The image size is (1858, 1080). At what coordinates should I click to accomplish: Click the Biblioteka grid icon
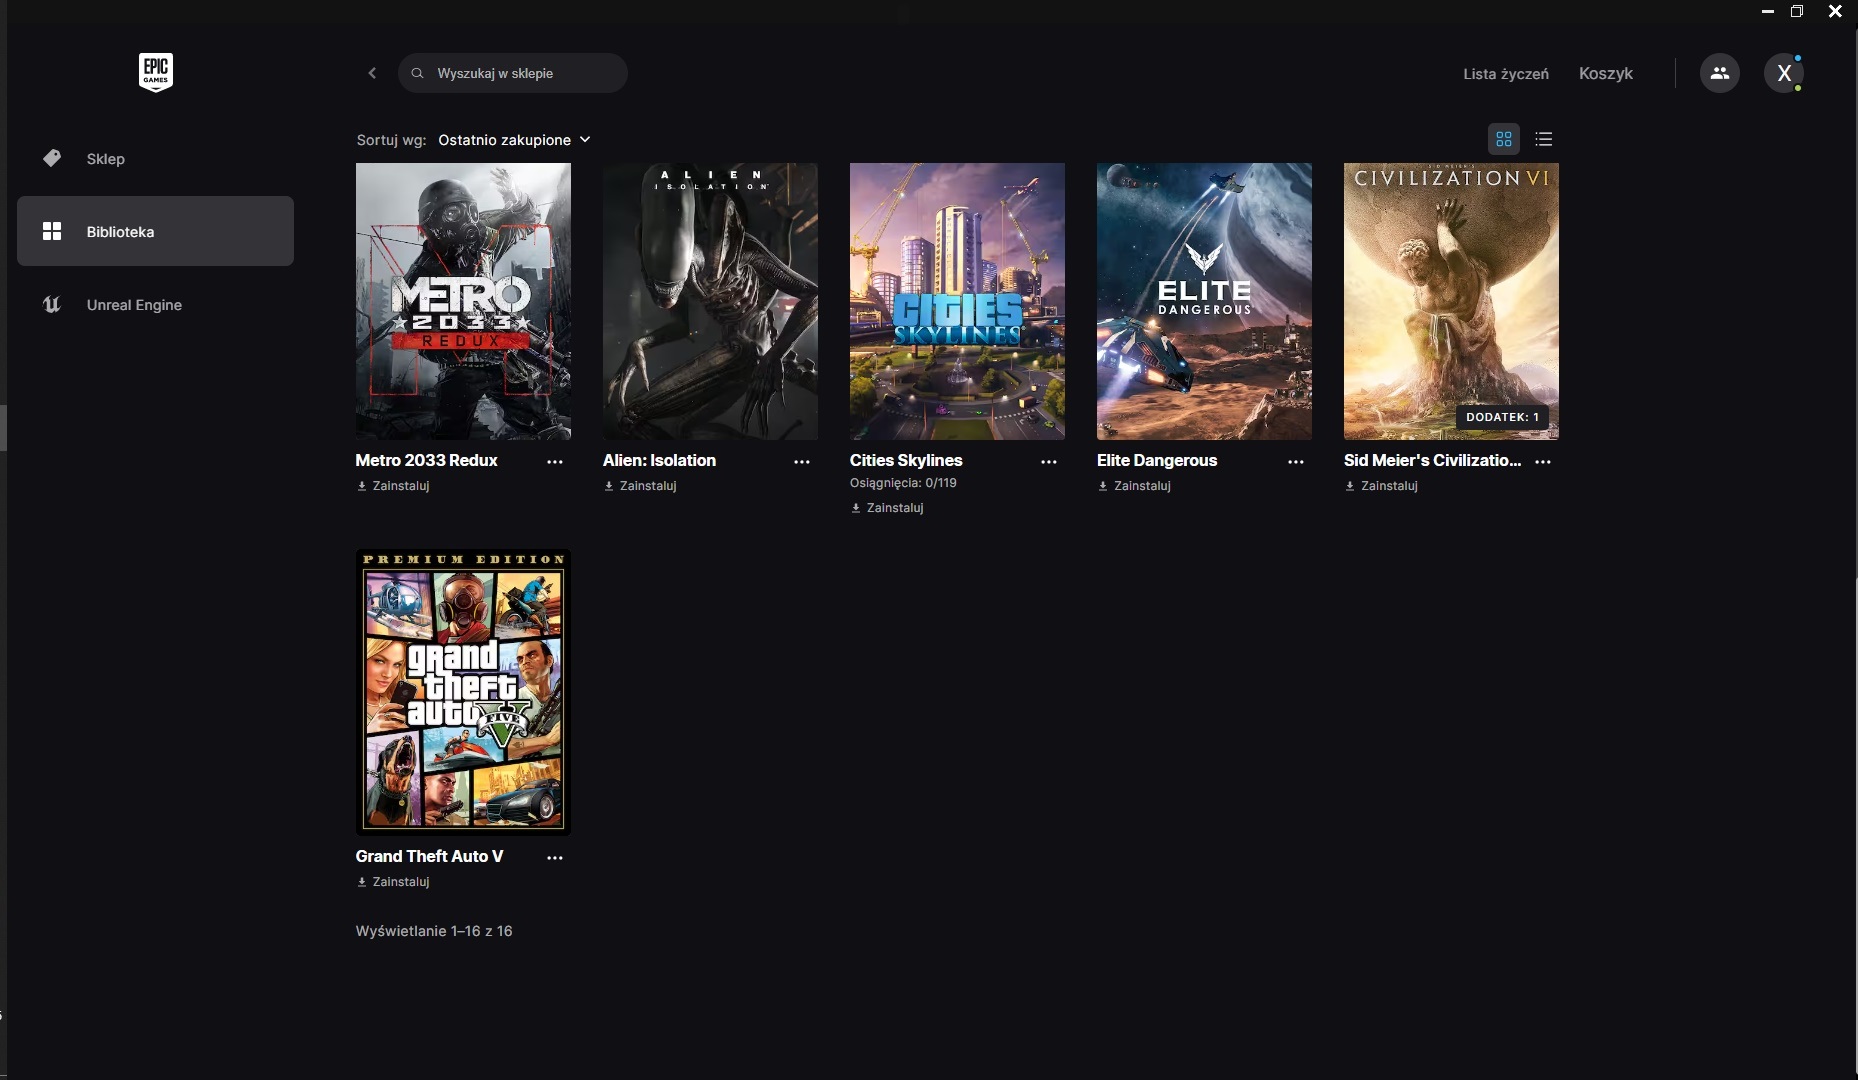point(52,231)
